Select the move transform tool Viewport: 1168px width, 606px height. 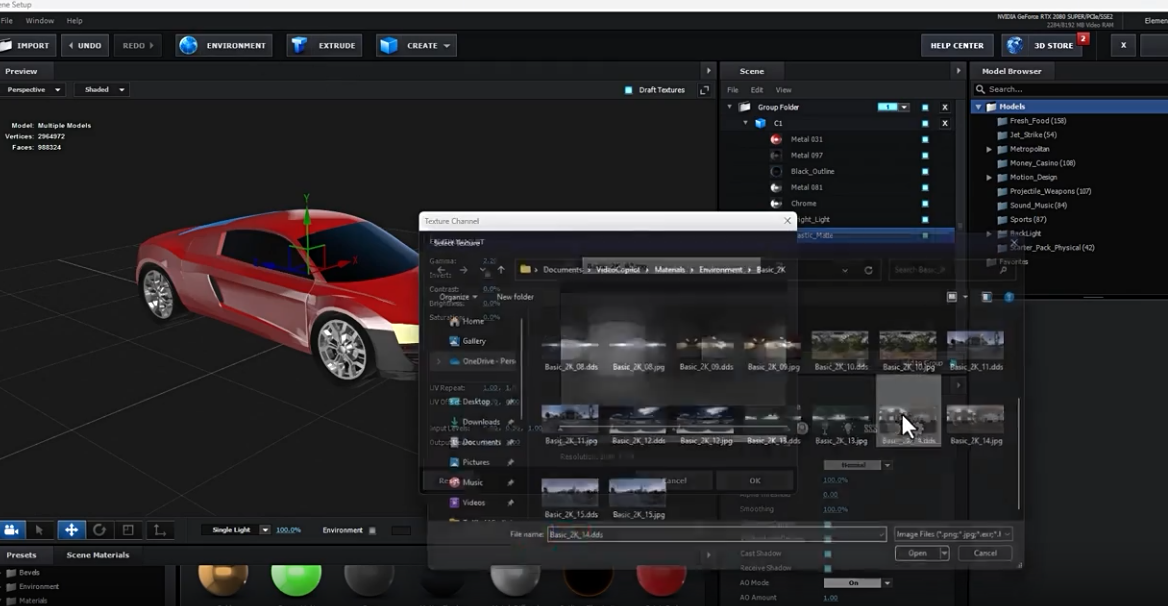pyautogui.click(x=70, y=530)
